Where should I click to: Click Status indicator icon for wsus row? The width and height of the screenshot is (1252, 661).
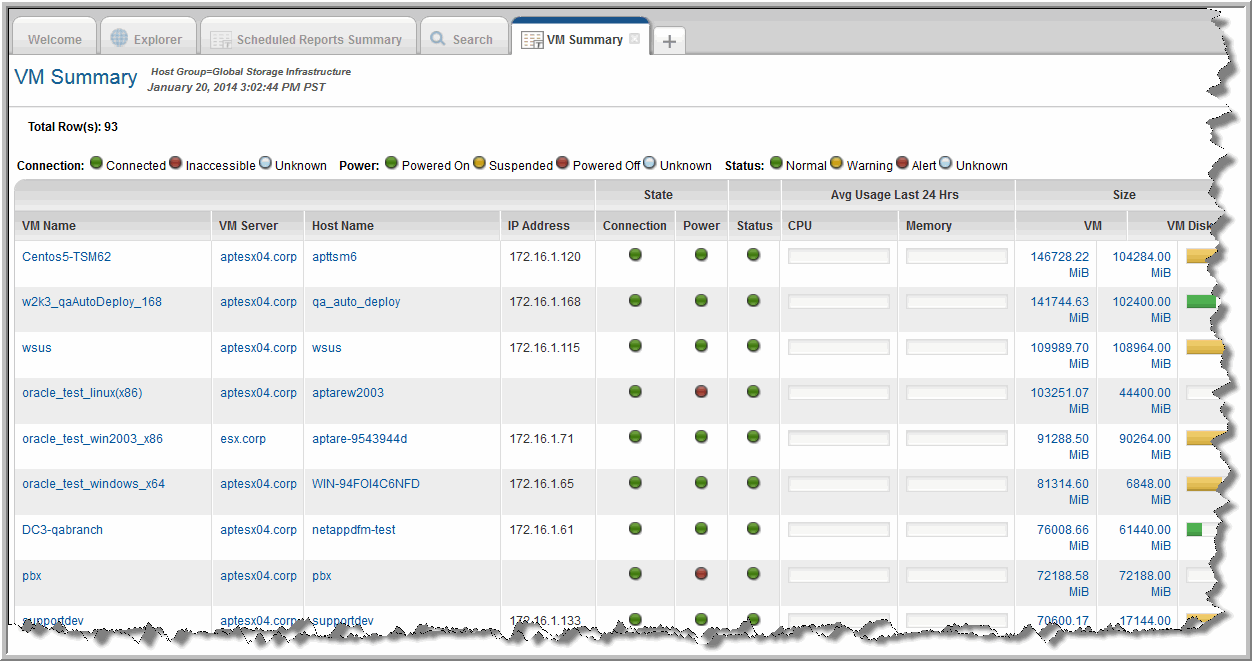(753, 346)
